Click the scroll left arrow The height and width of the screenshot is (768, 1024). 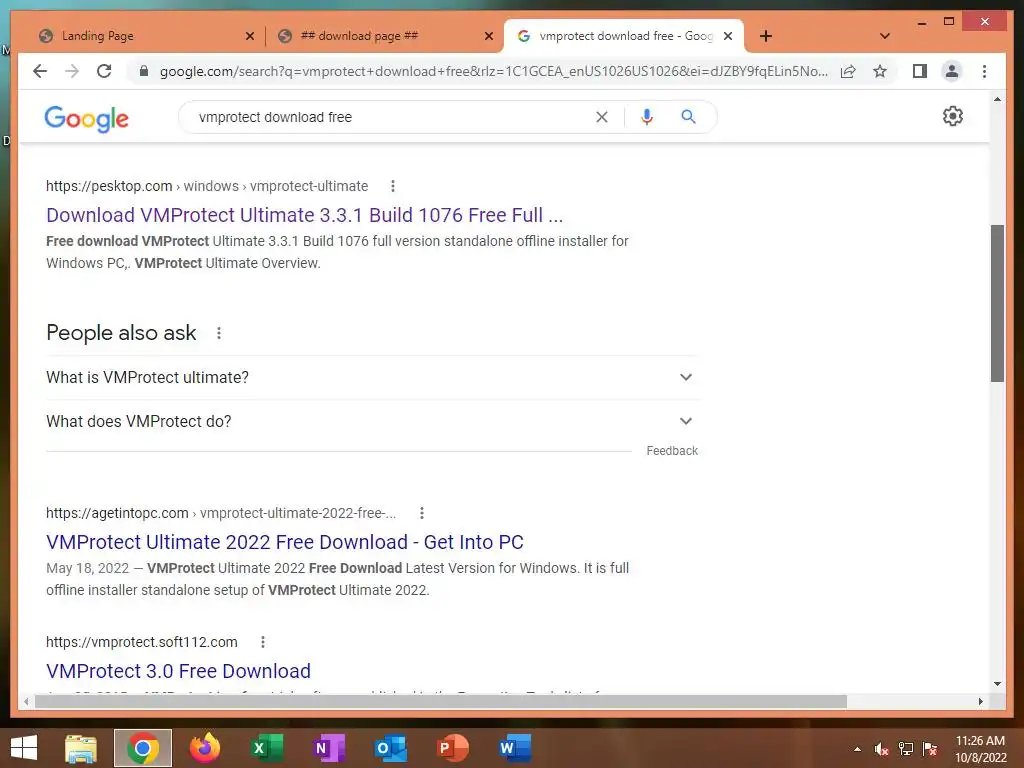click(26, 701)
